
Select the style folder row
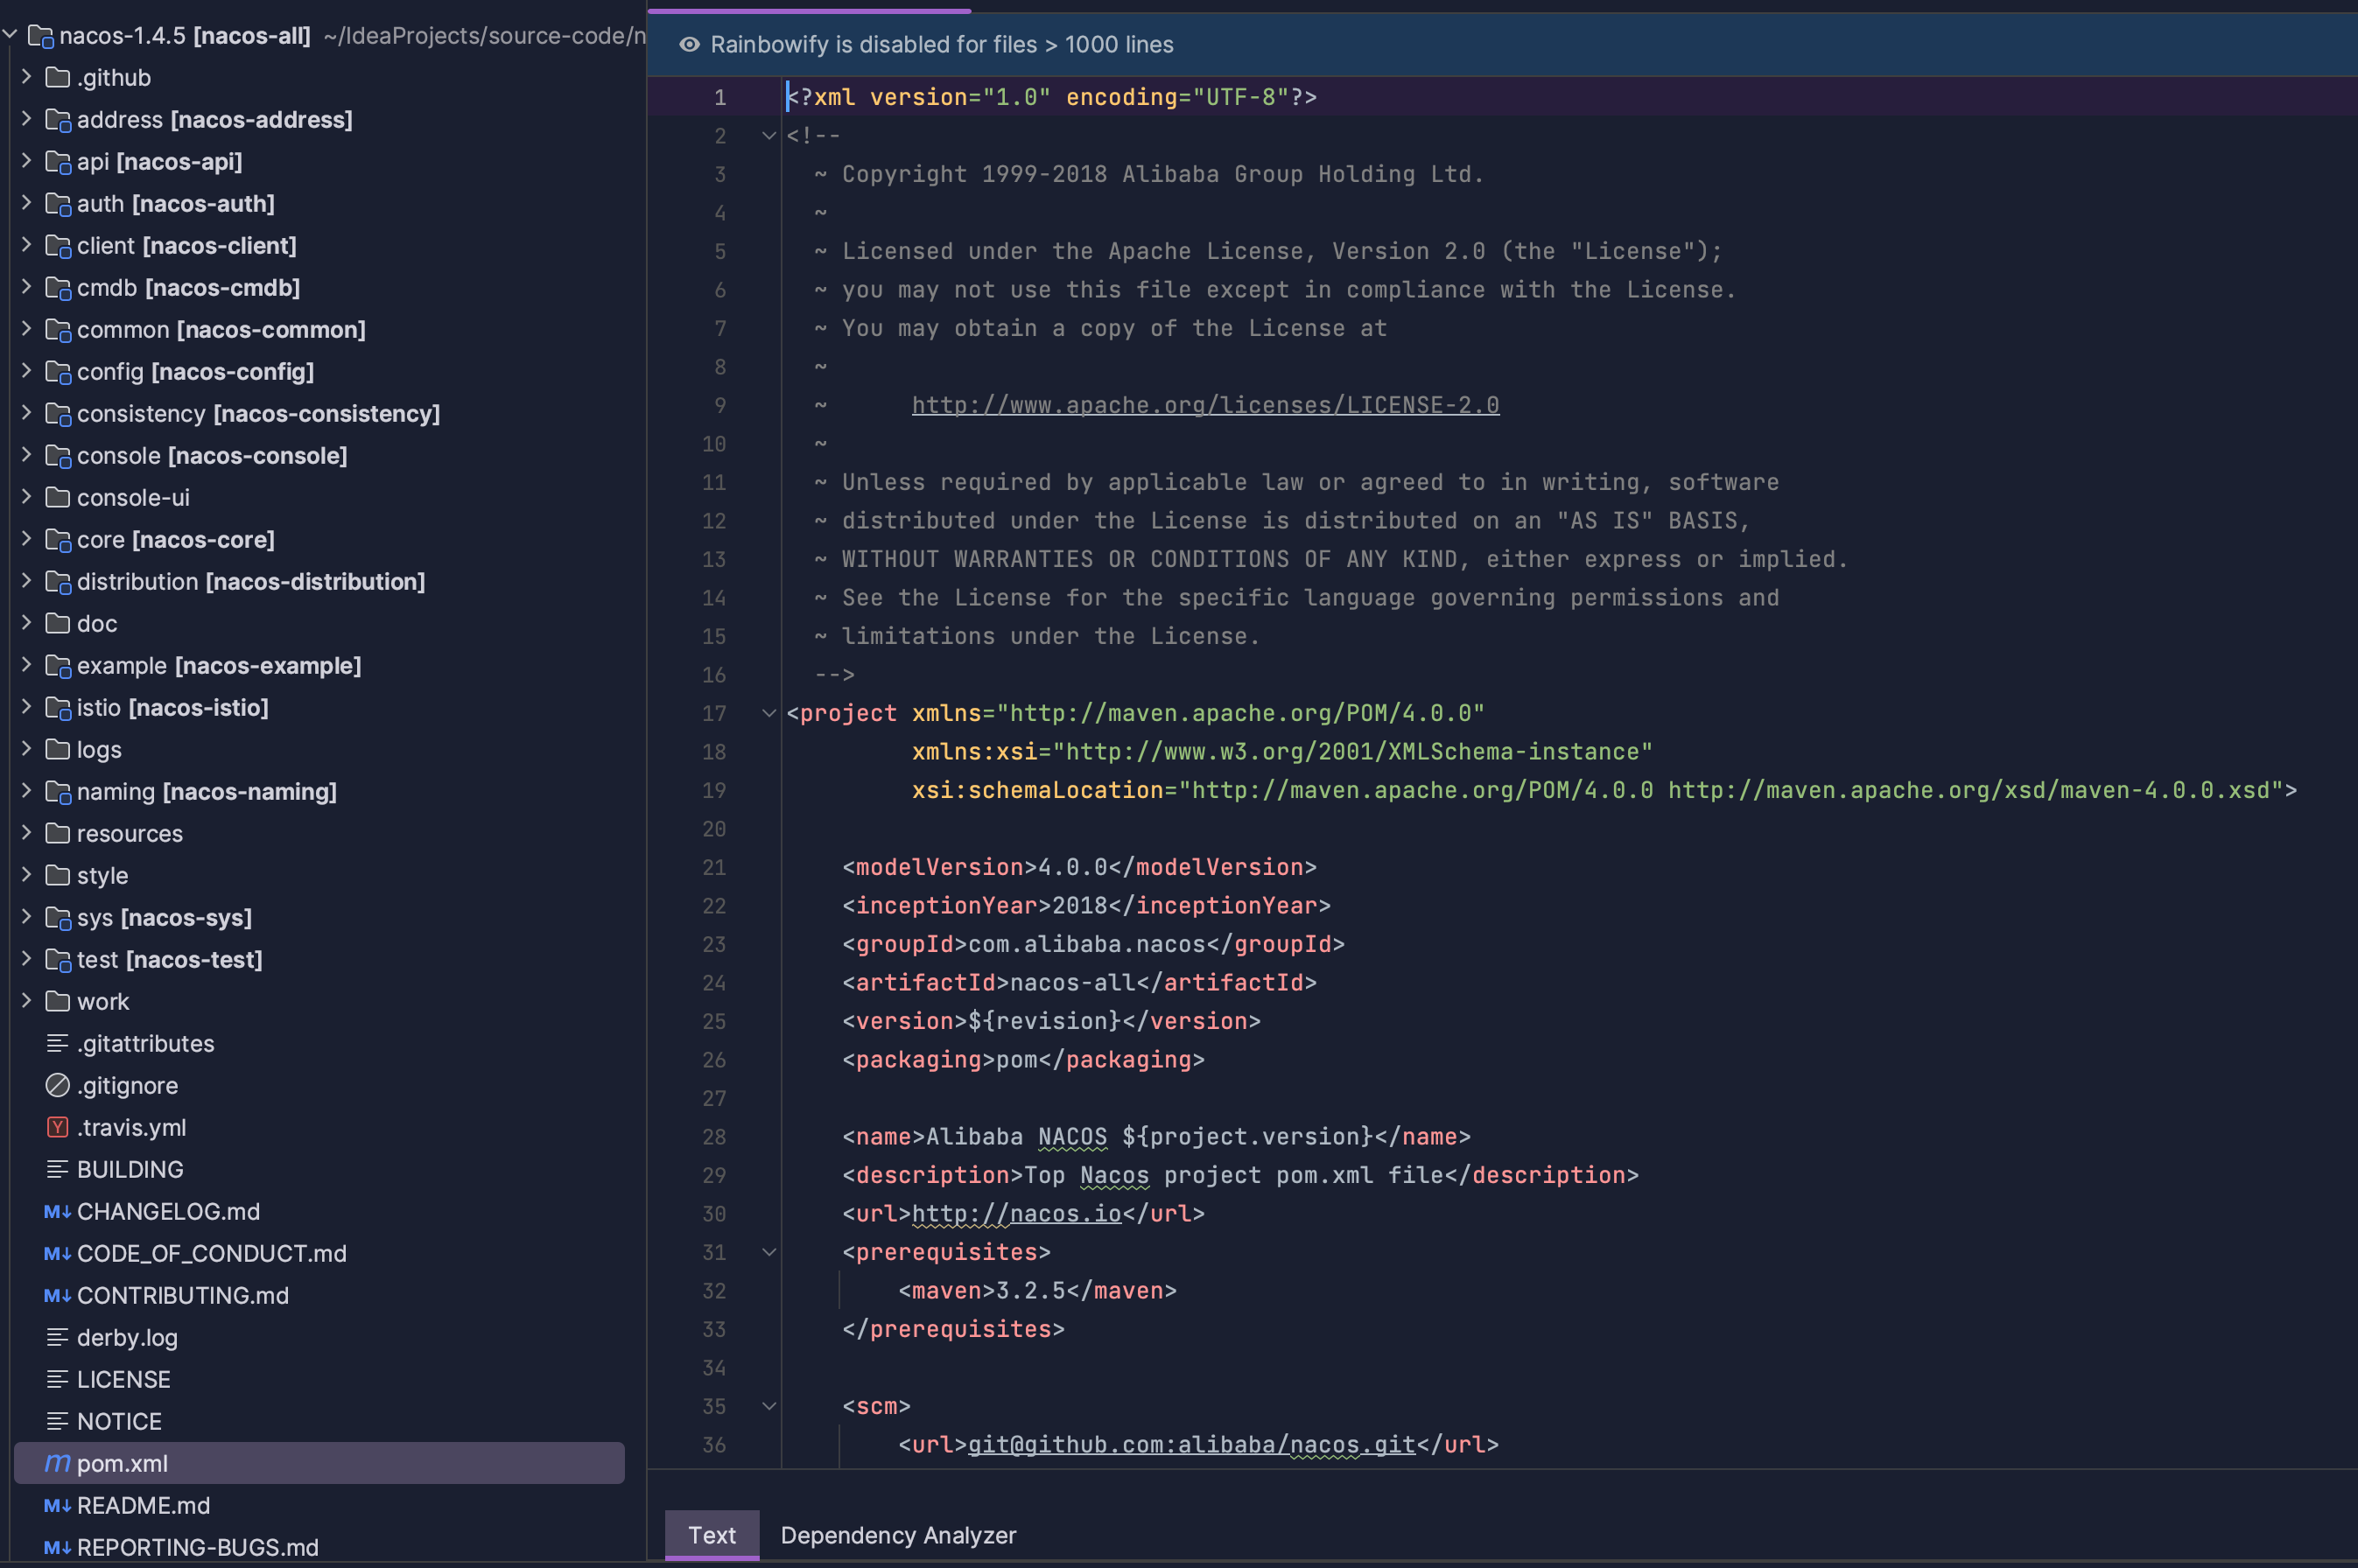[x=319, y=875]
